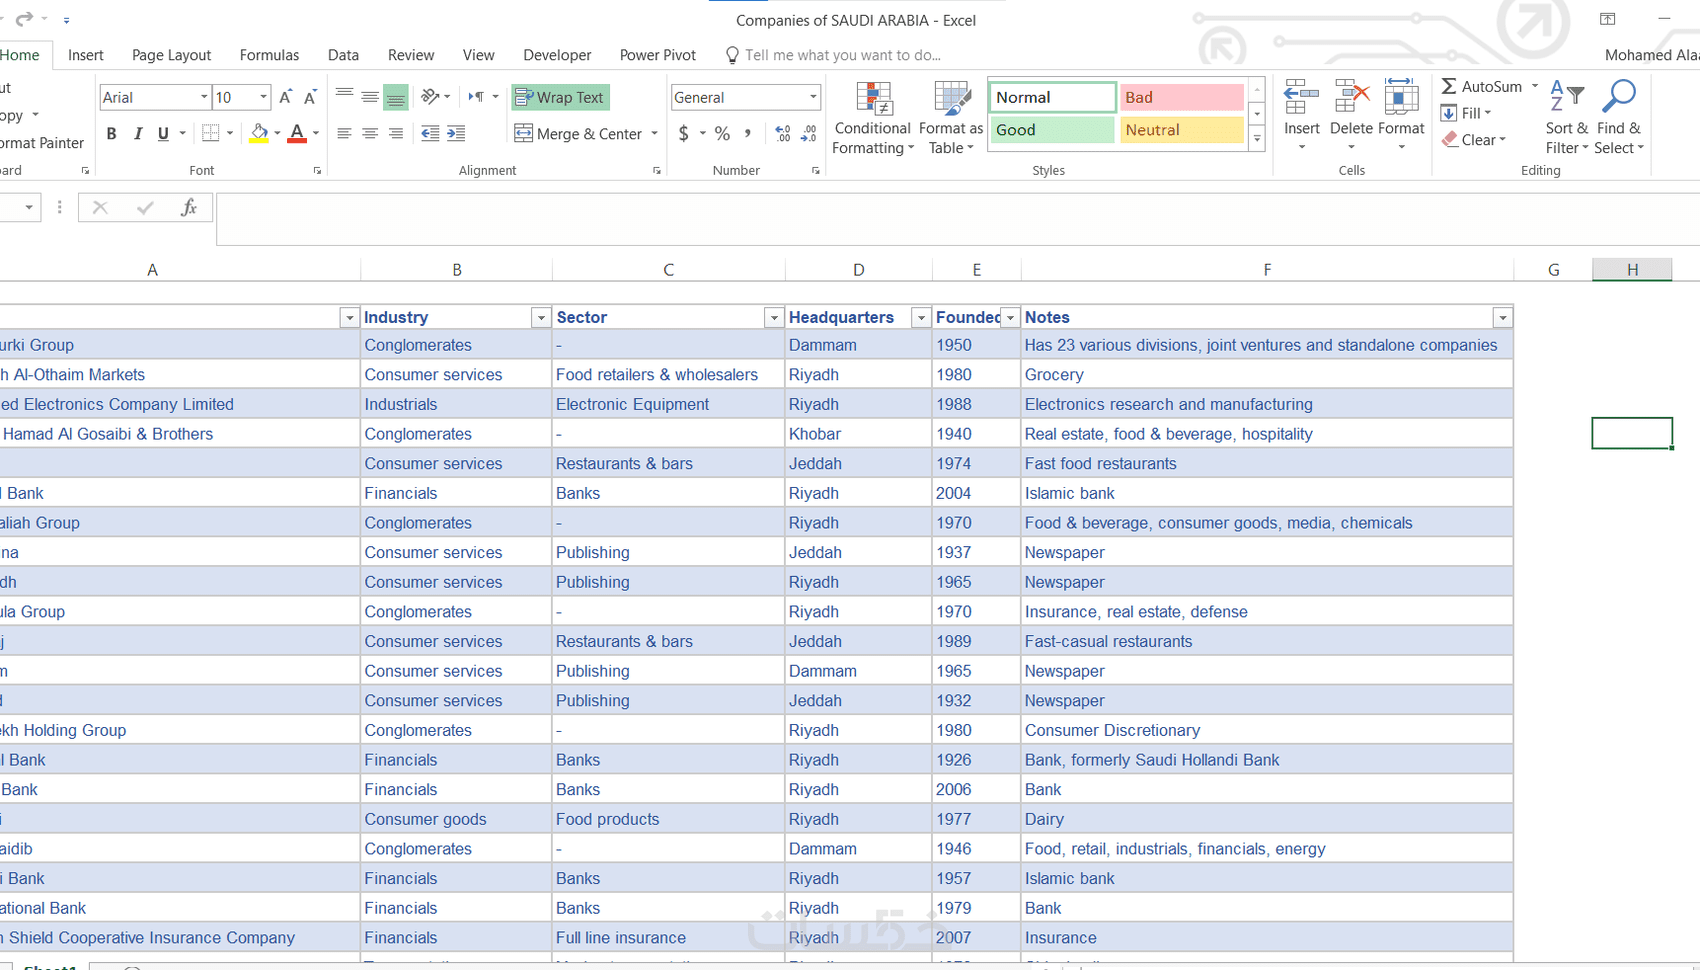This screenshot has width=1700, height=970.
Task: Open the Alignment dialog launcher
Action: click(x=657, y=171)
